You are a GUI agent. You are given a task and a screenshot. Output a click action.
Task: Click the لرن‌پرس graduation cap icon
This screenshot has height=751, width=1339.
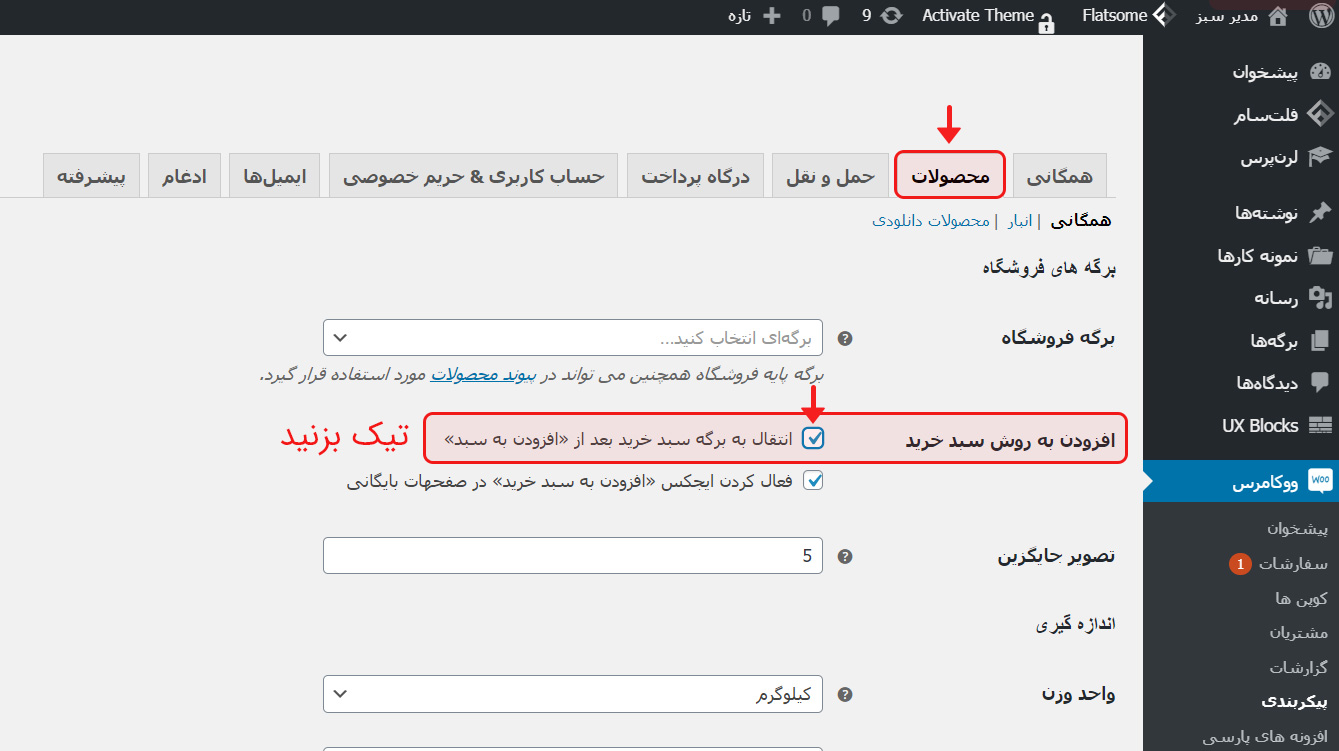tap(1320, 156)
